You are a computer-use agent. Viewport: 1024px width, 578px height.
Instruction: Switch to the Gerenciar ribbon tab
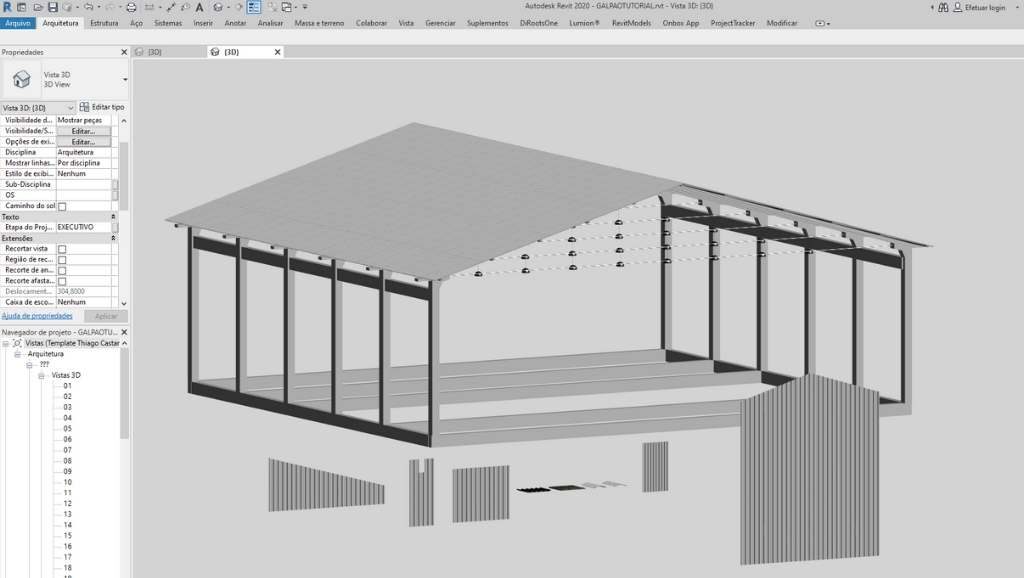tap(439, 22)
